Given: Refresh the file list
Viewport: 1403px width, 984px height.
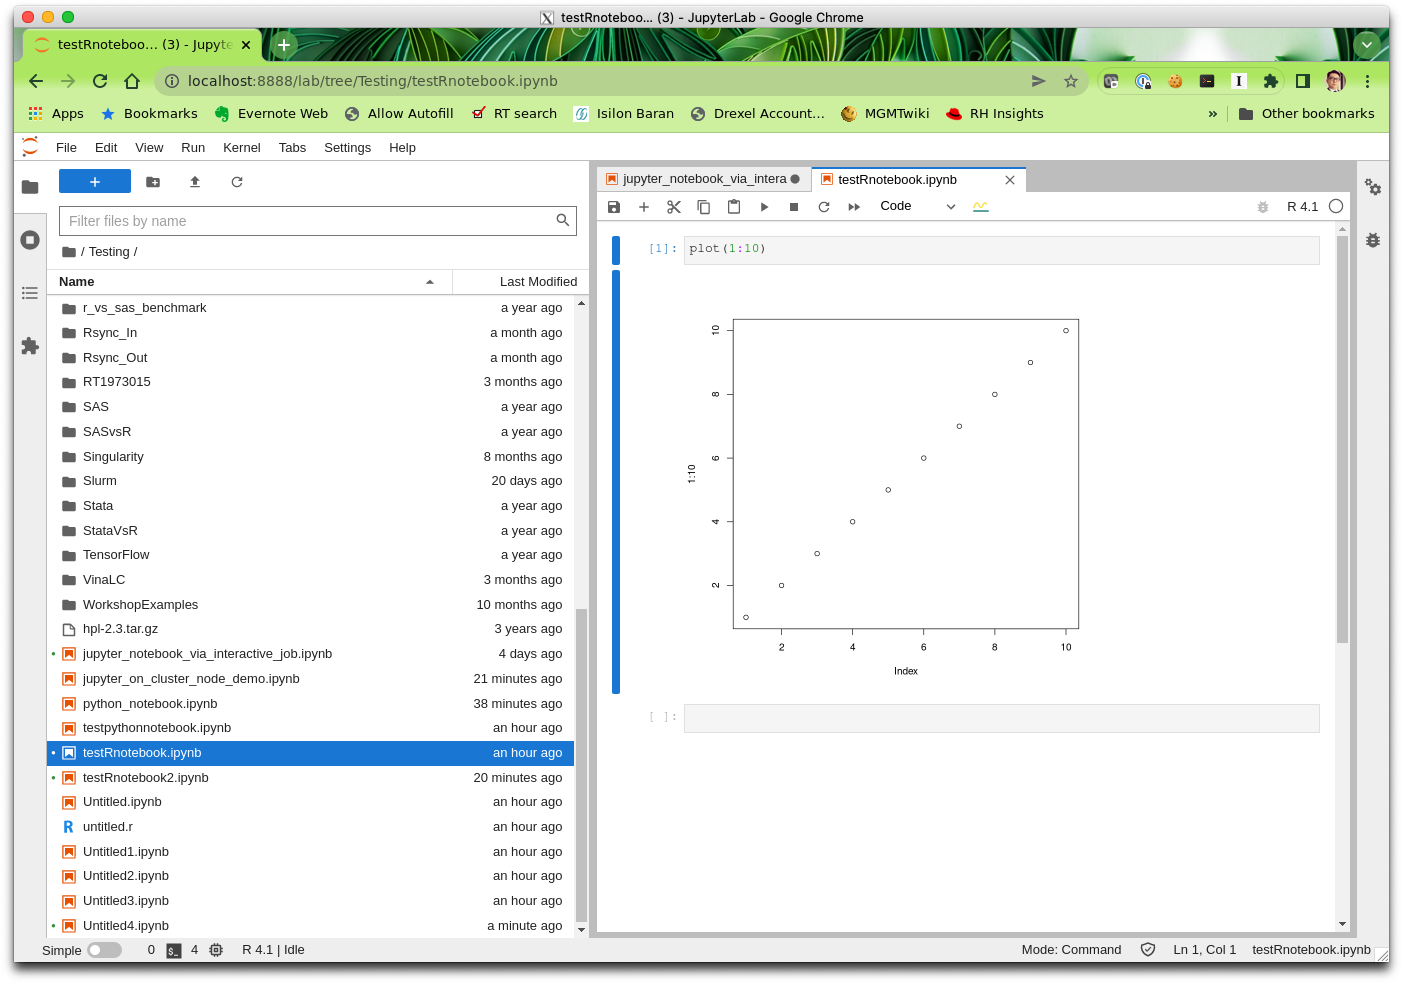Looking at the screenshot, I should pos(237,182).
